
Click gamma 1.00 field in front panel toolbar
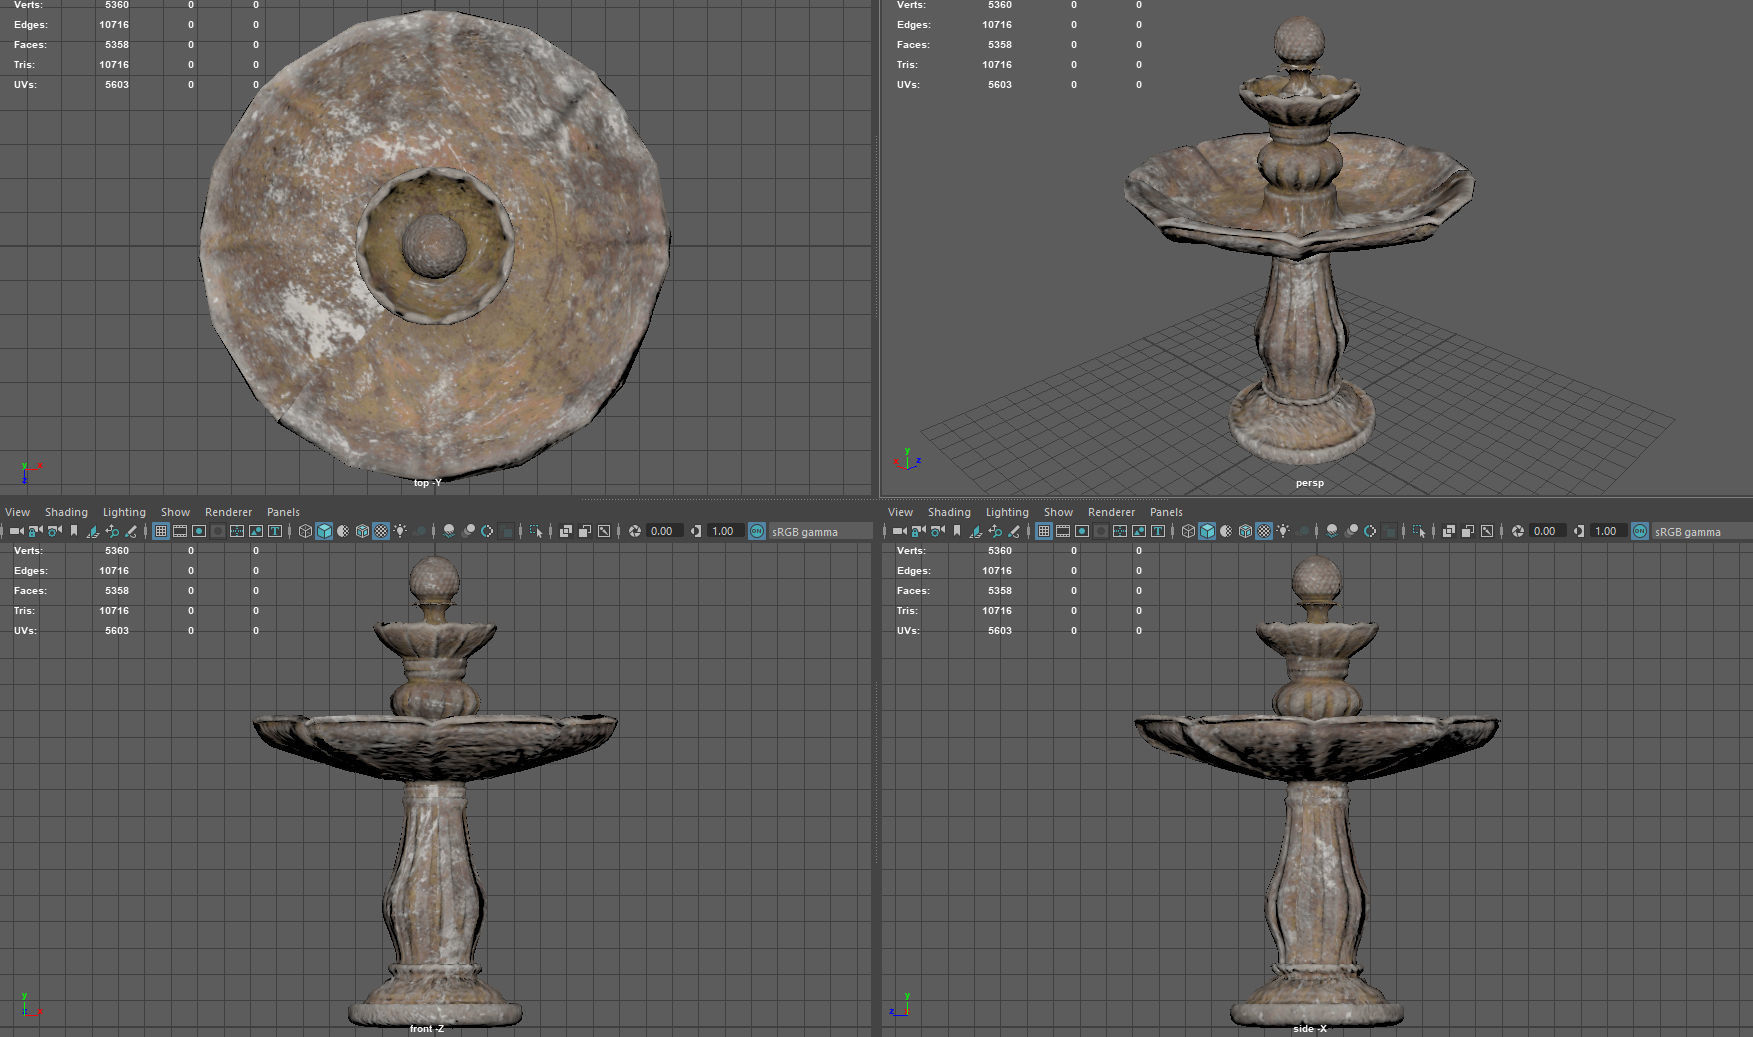[725, 531]
